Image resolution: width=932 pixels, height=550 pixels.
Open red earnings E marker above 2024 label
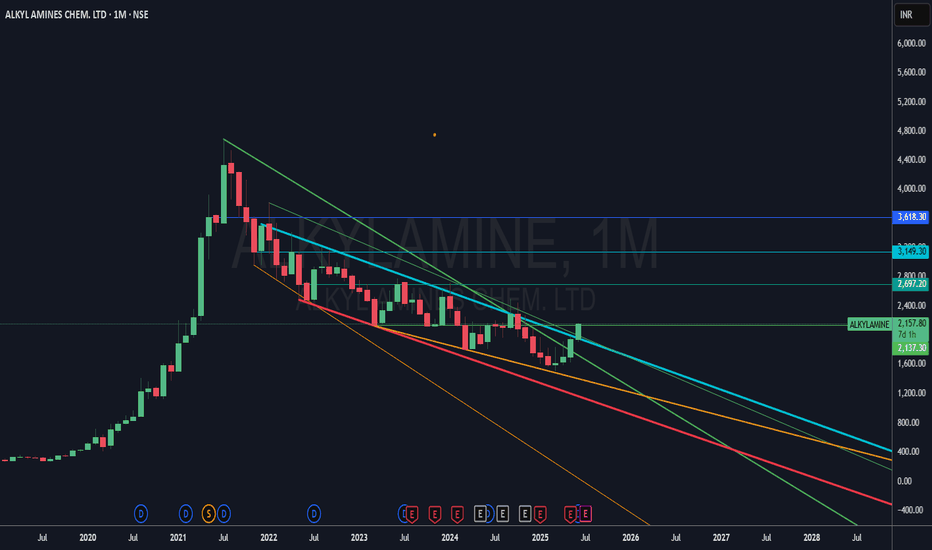pyautogui.click(x=457, y=514)
